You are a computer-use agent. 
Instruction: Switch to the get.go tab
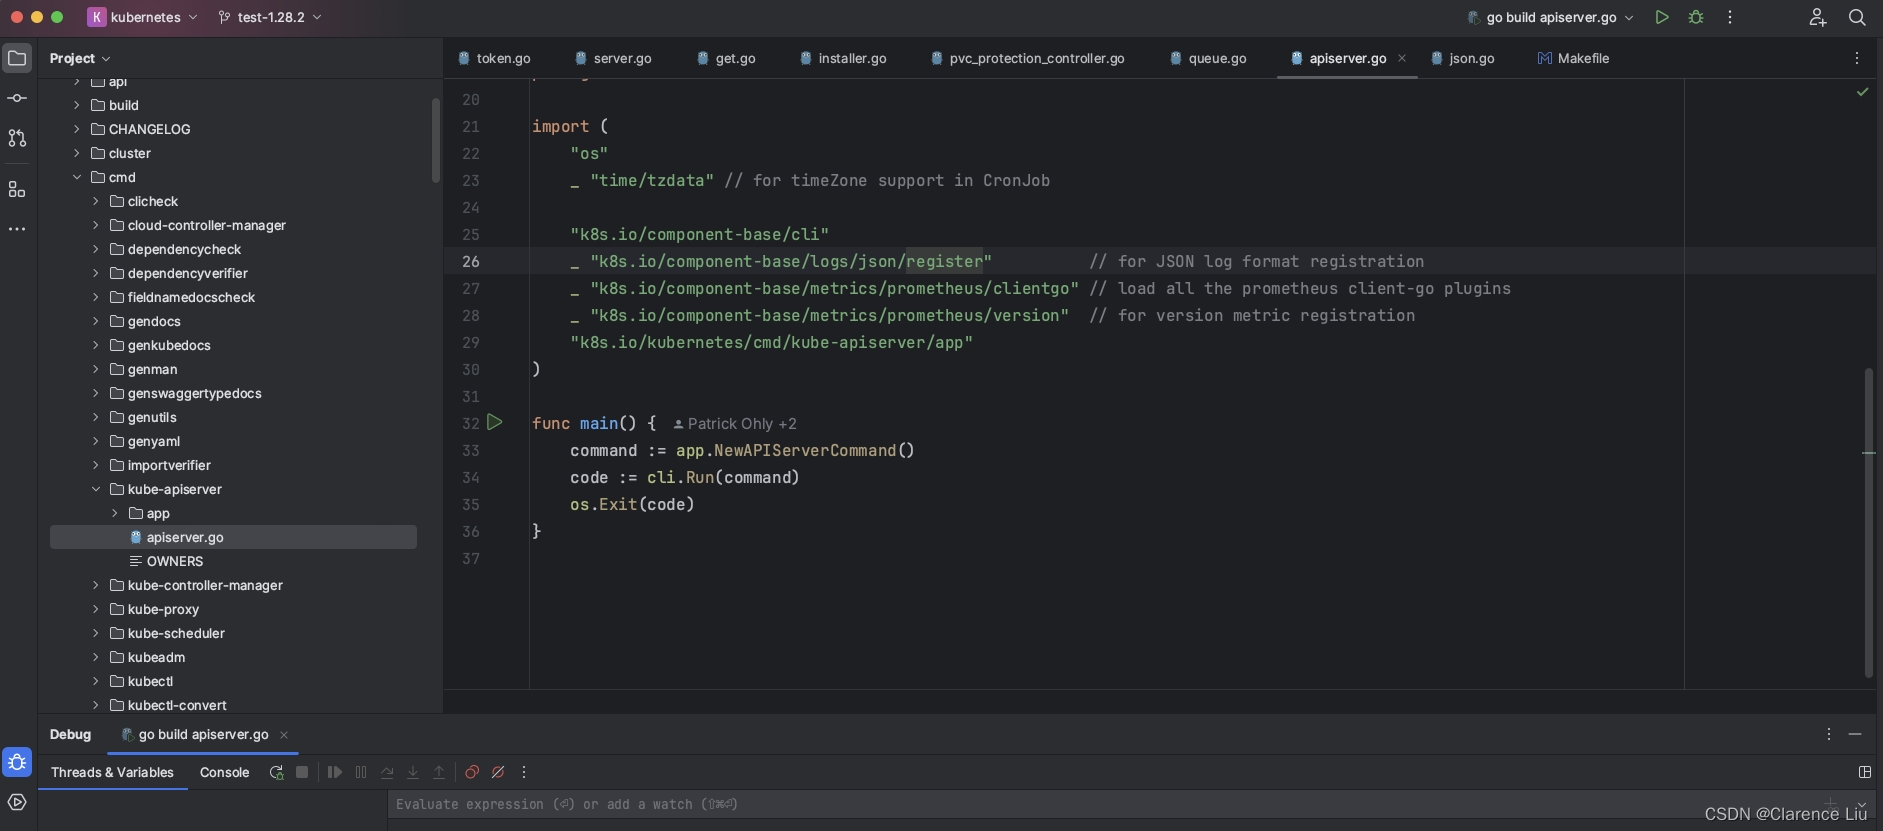pyautogui.click(x=726, y=58)
